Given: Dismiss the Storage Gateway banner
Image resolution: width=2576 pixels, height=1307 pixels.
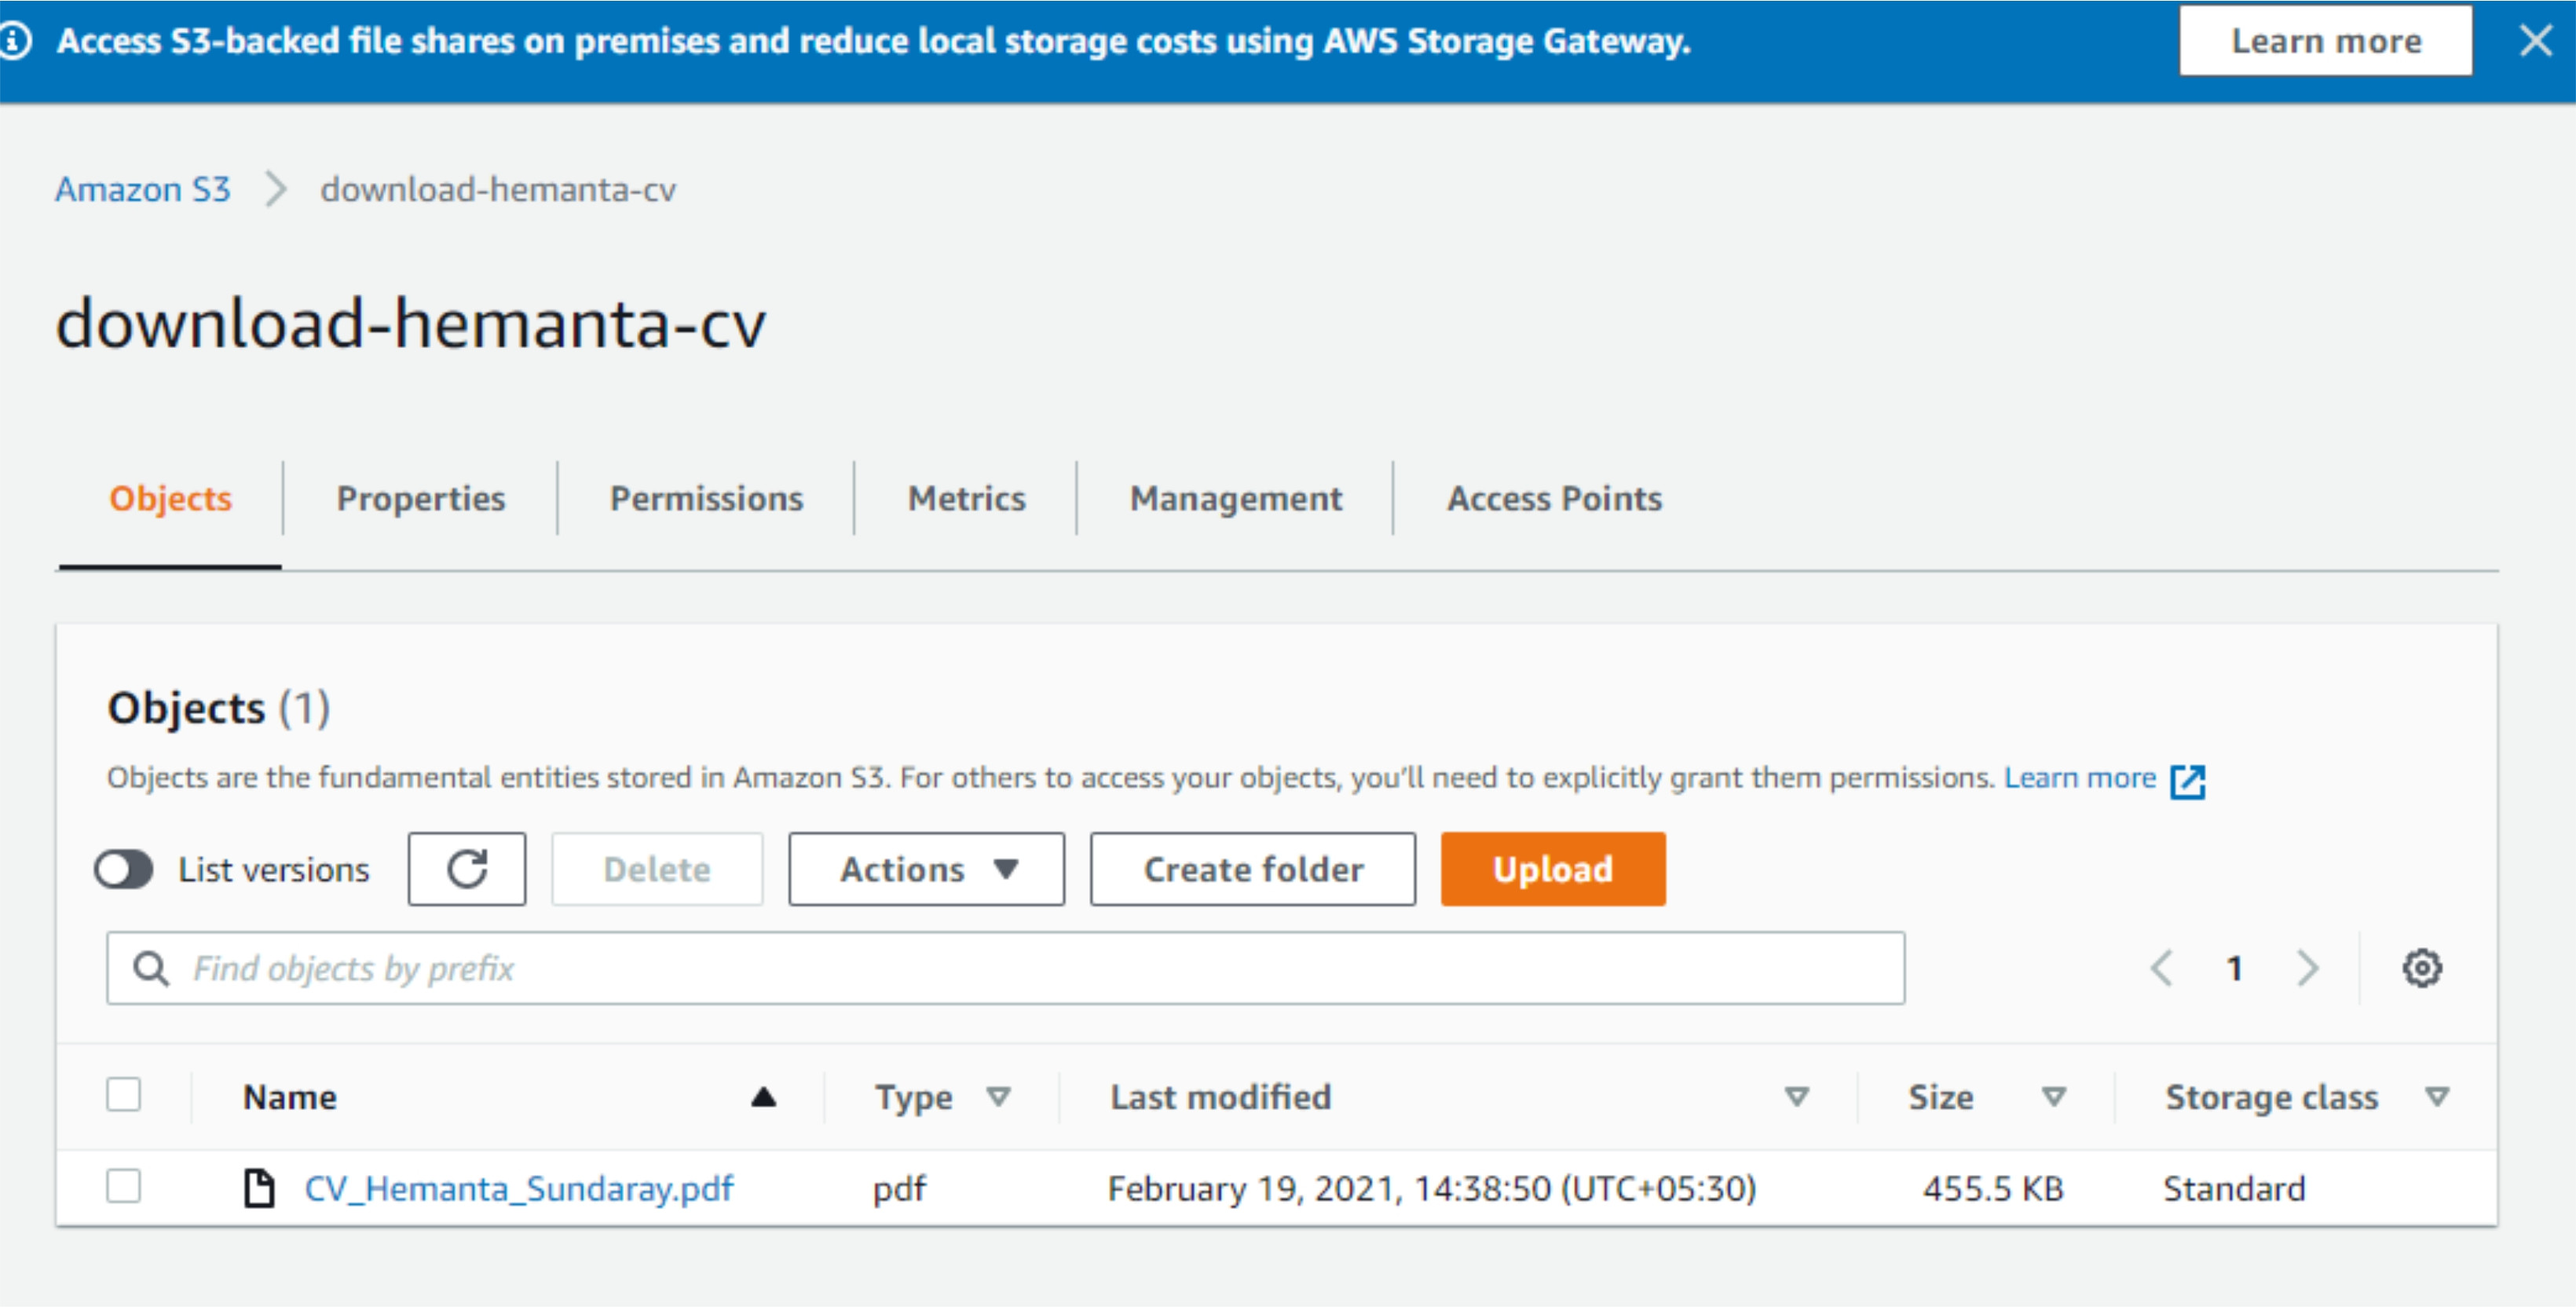Looking at the screenshot, I should tap(2535, 41).
